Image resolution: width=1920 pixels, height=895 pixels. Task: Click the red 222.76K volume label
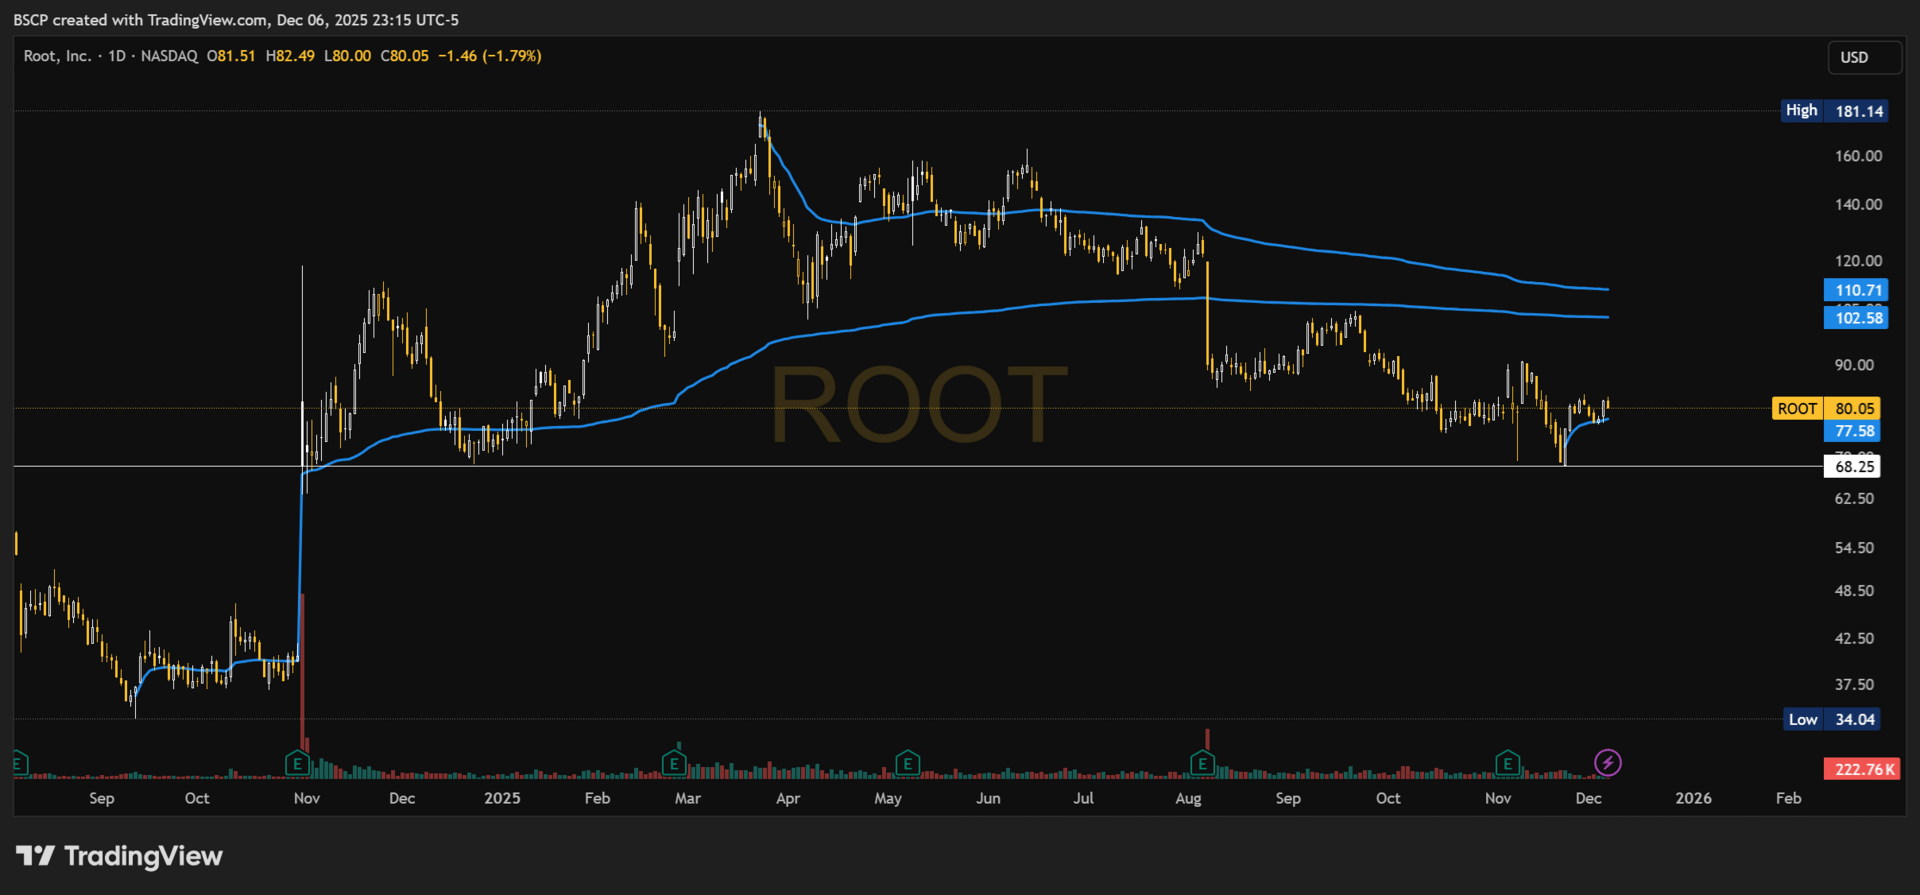[1862, 769]
